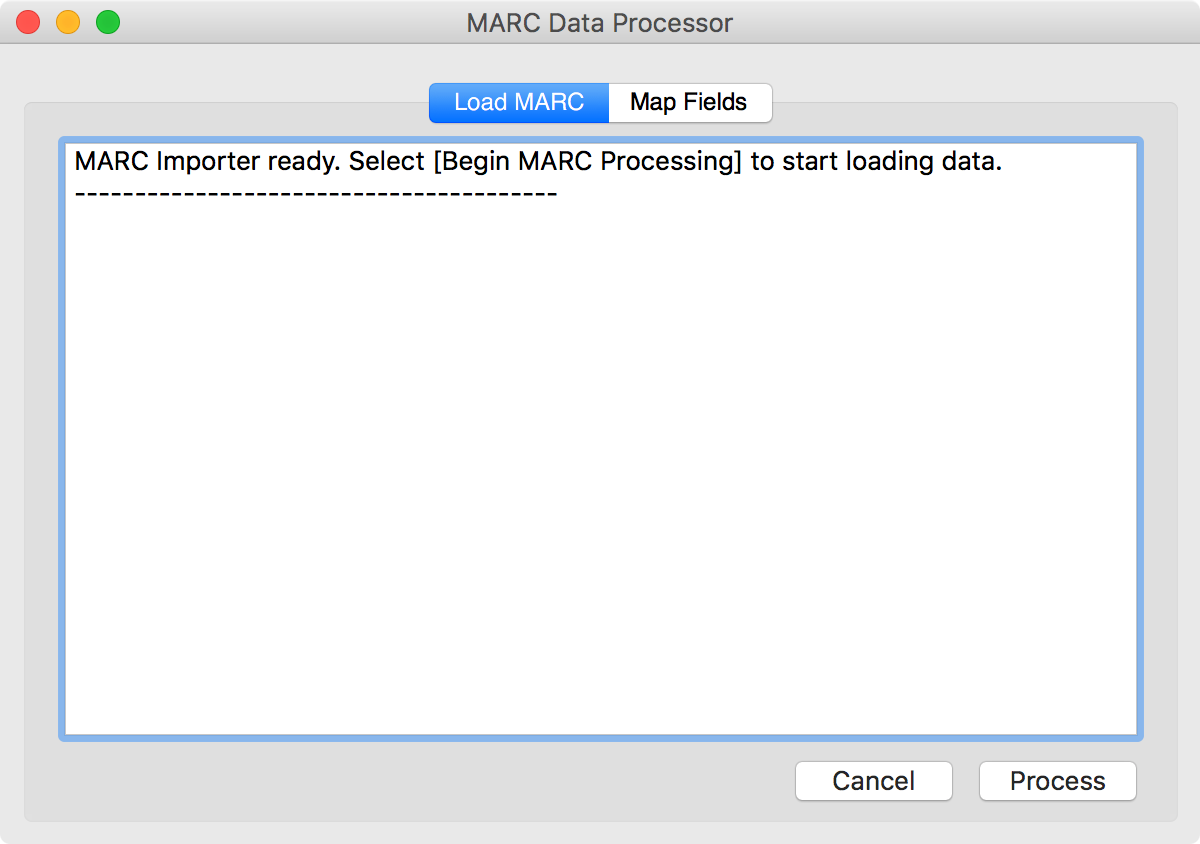The image size is (1200, 844).
Task: Close the window with the red button
Action: coord(28,22)
